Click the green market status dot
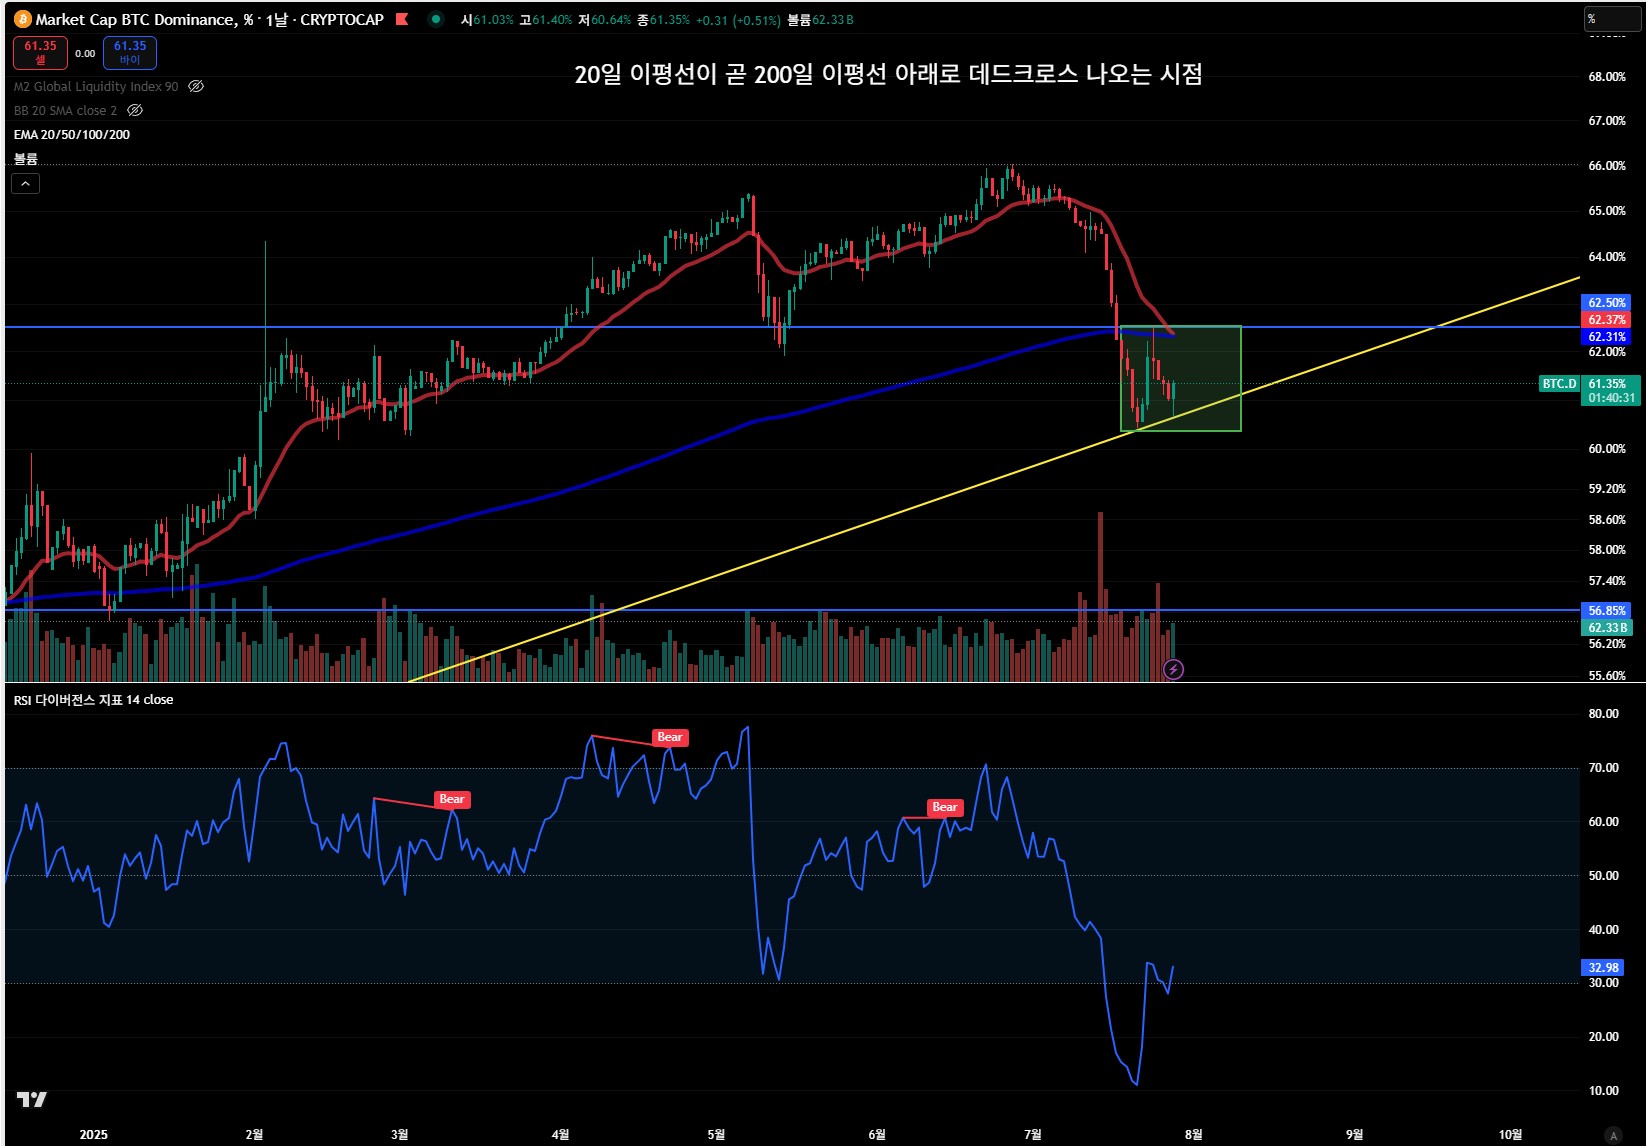 coord(436,19)
